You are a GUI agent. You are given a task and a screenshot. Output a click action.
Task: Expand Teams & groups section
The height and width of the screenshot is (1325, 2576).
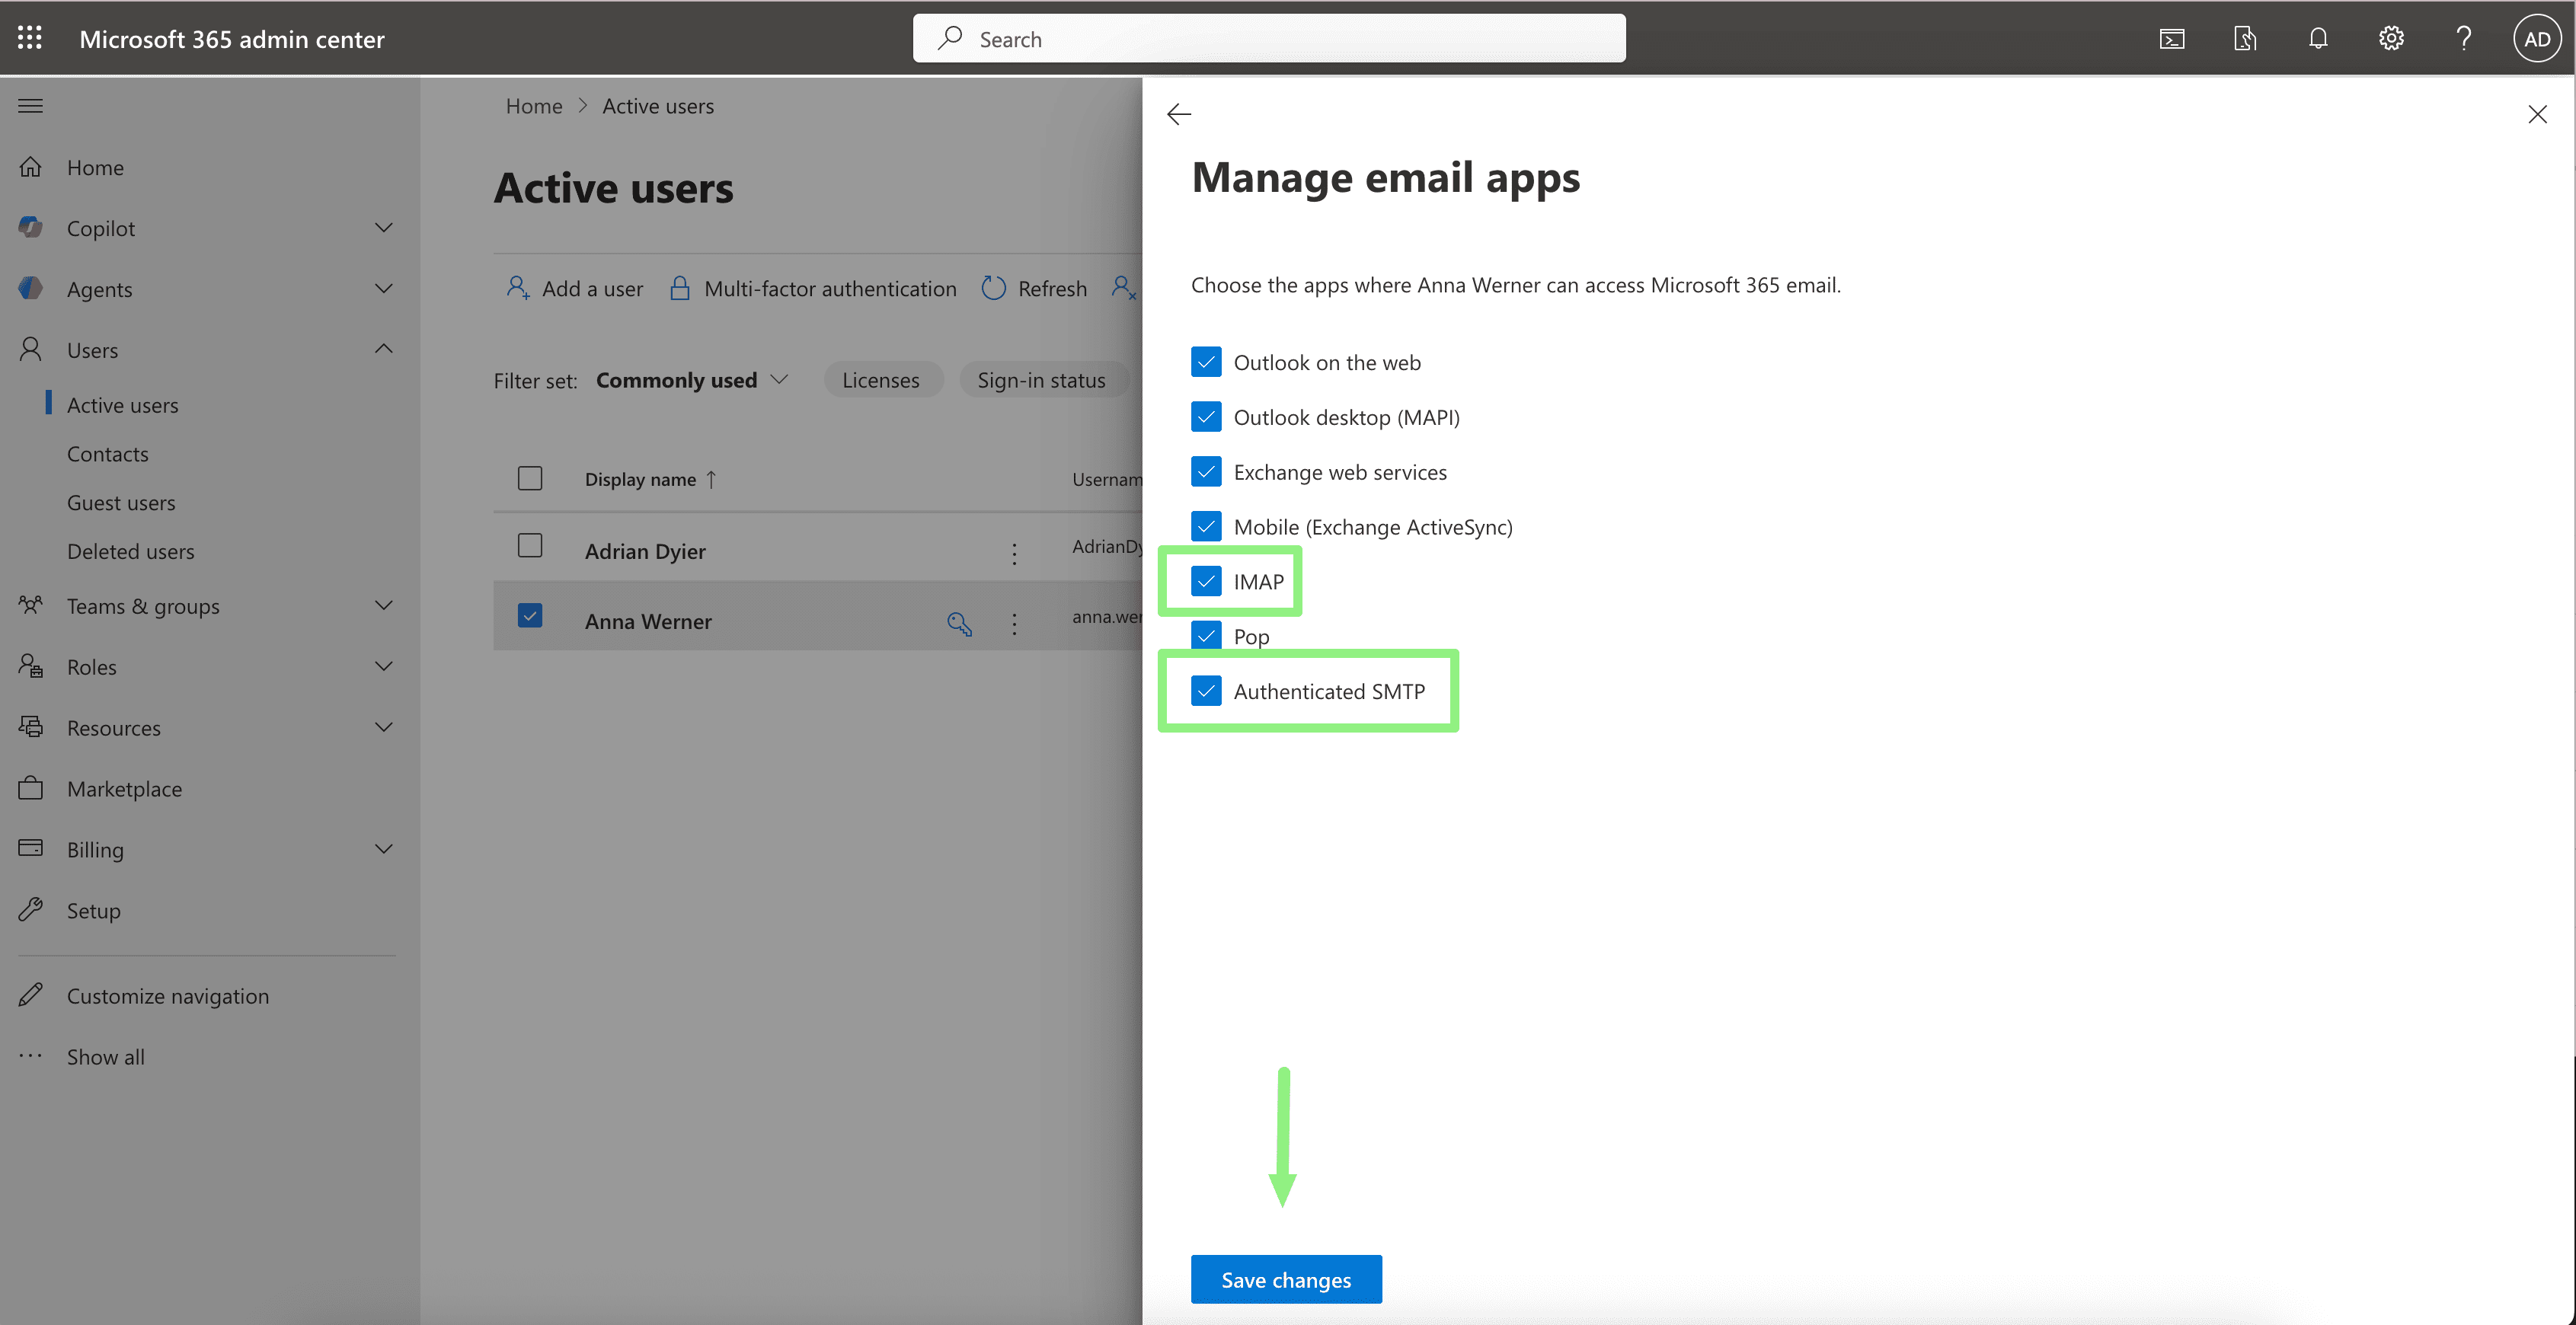383,606
